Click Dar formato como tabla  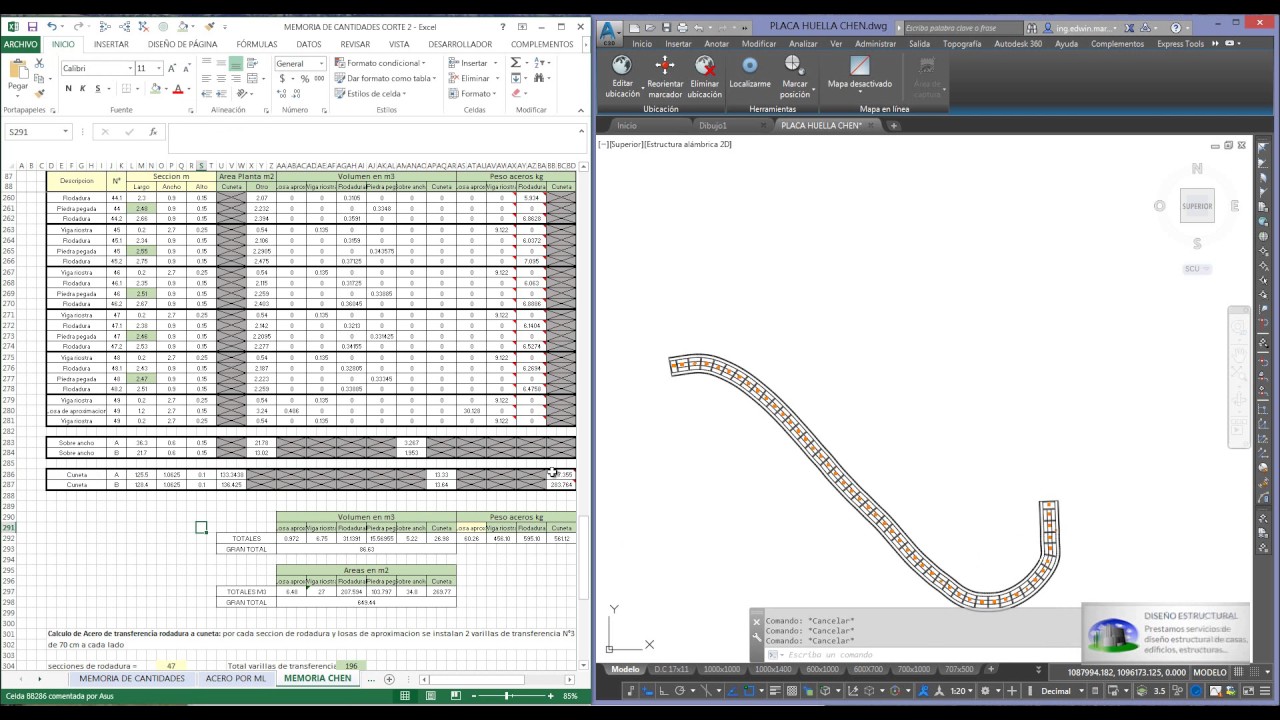pos(385,78)
